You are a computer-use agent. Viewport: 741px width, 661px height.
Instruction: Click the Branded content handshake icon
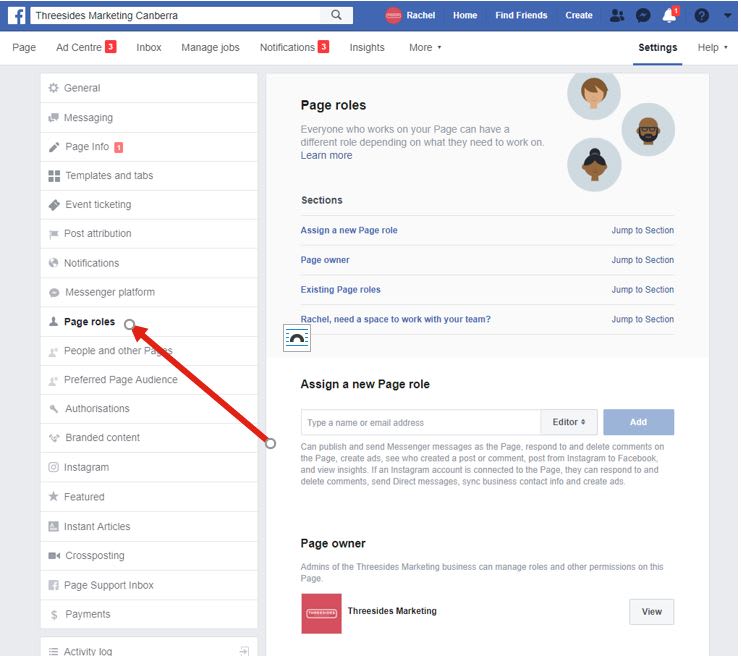(x=54, y=439)
